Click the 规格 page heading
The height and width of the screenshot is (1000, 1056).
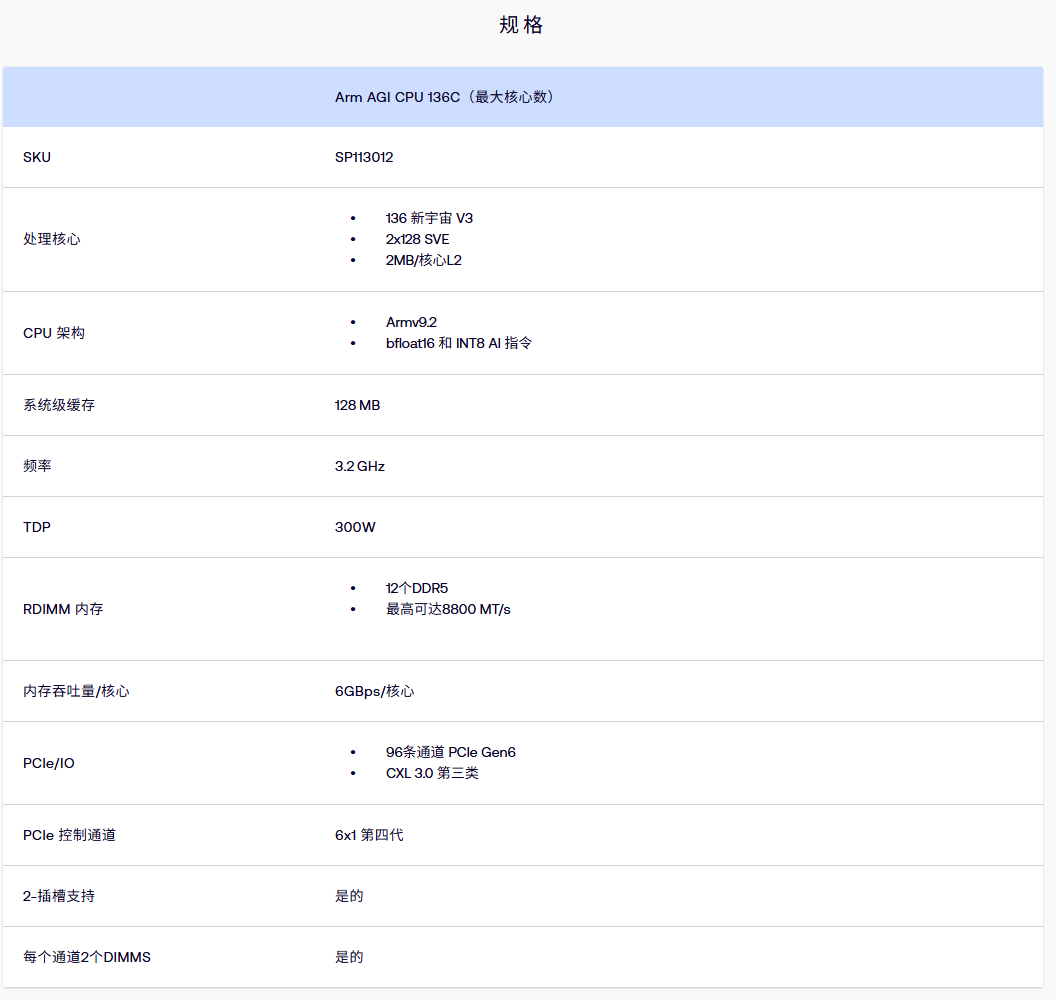[x=521, y=26]
